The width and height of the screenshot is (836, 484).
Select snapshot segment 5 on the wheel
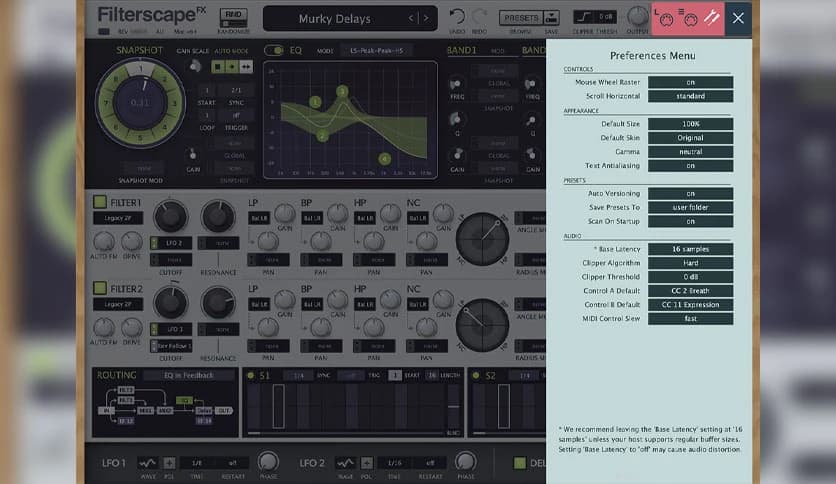coord(140,138)
